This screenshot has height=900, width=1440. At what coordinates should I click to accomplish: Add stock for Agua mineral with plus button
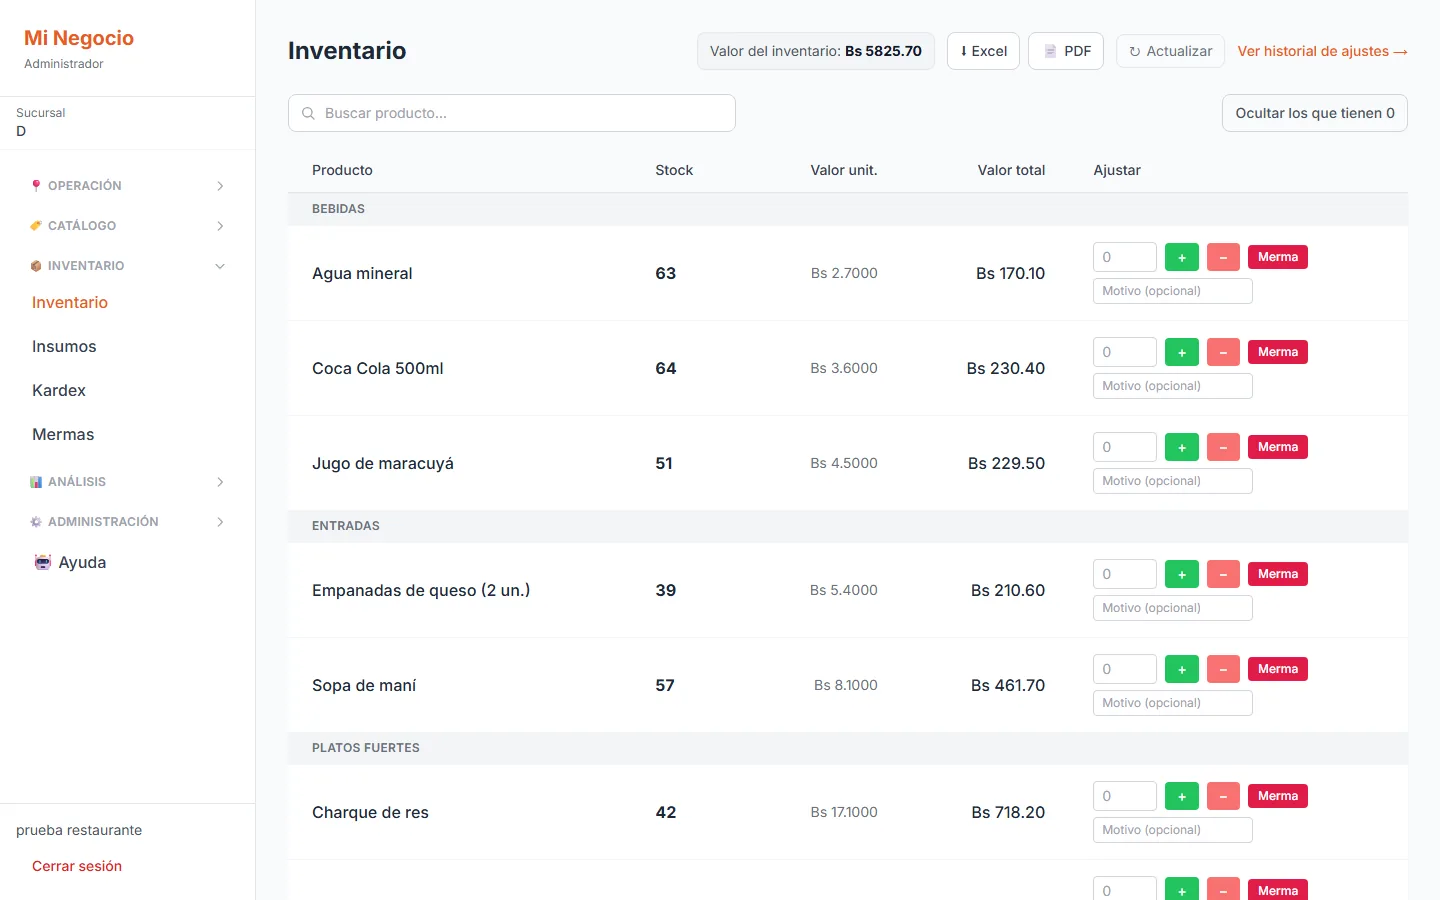point(1182,257)
